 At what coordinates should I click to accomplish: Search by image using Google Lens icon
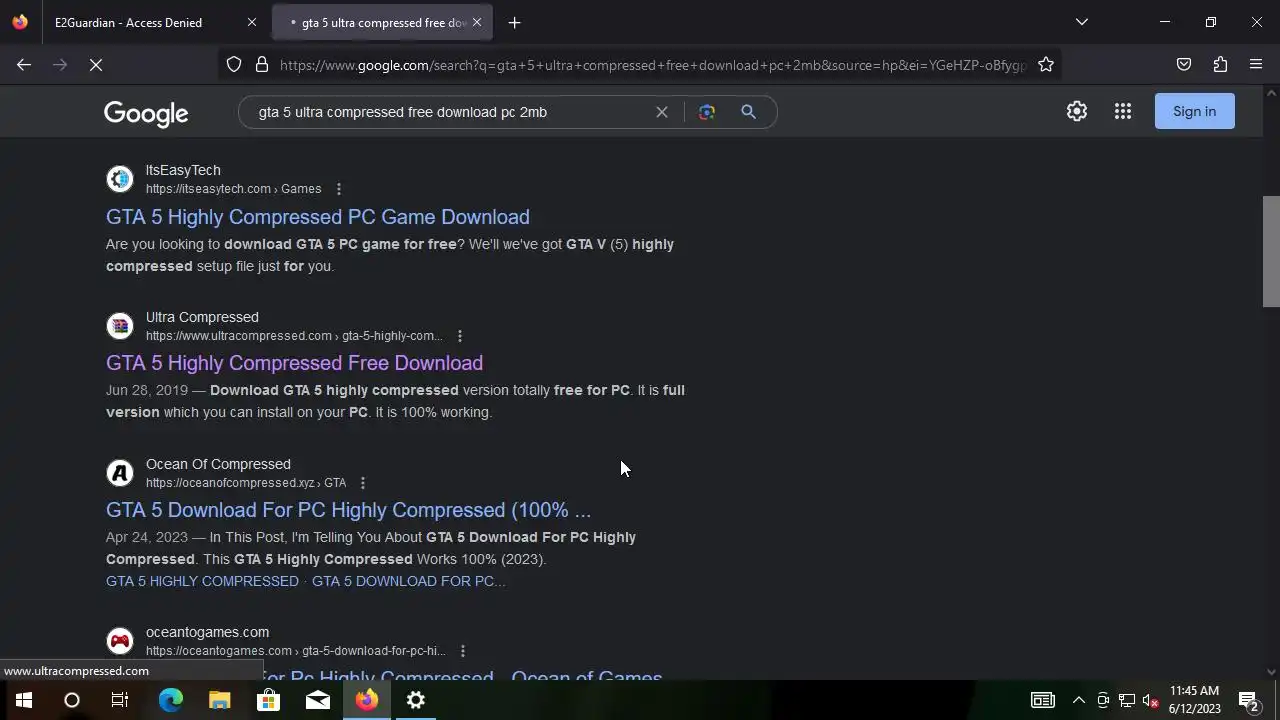coord(707,112)
